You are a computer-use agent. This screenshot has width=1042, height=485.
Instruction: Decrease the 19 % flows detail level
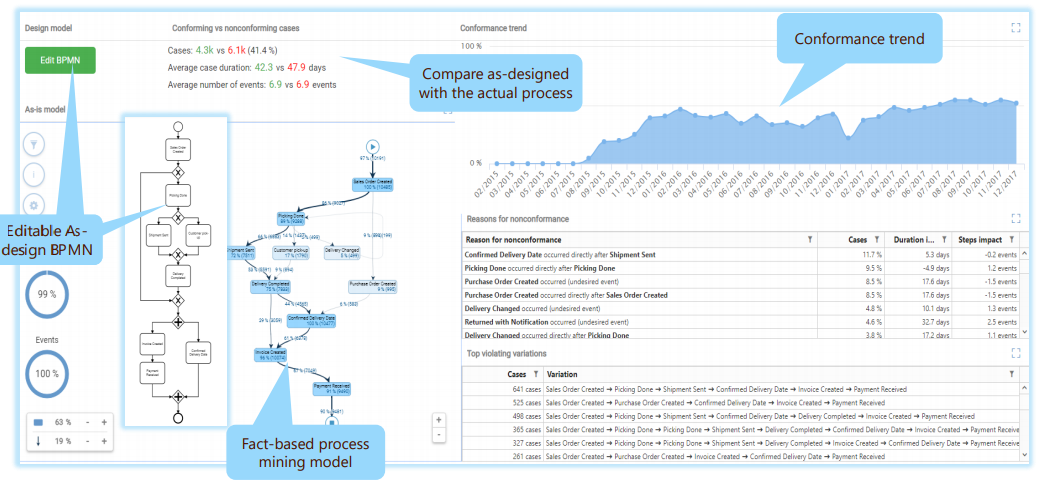pos(88,441)
